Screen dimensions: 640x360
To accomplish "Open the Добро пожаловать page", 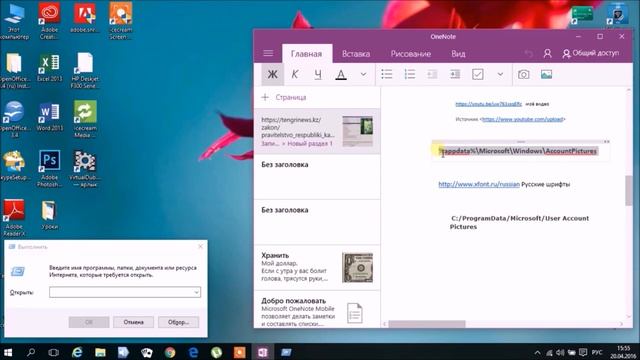I will [x=317, y=309].
